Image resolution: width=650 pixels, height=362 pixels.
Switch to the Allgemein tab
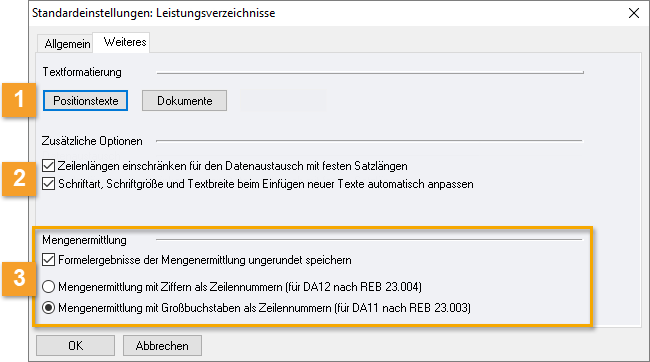coord(67,44)
